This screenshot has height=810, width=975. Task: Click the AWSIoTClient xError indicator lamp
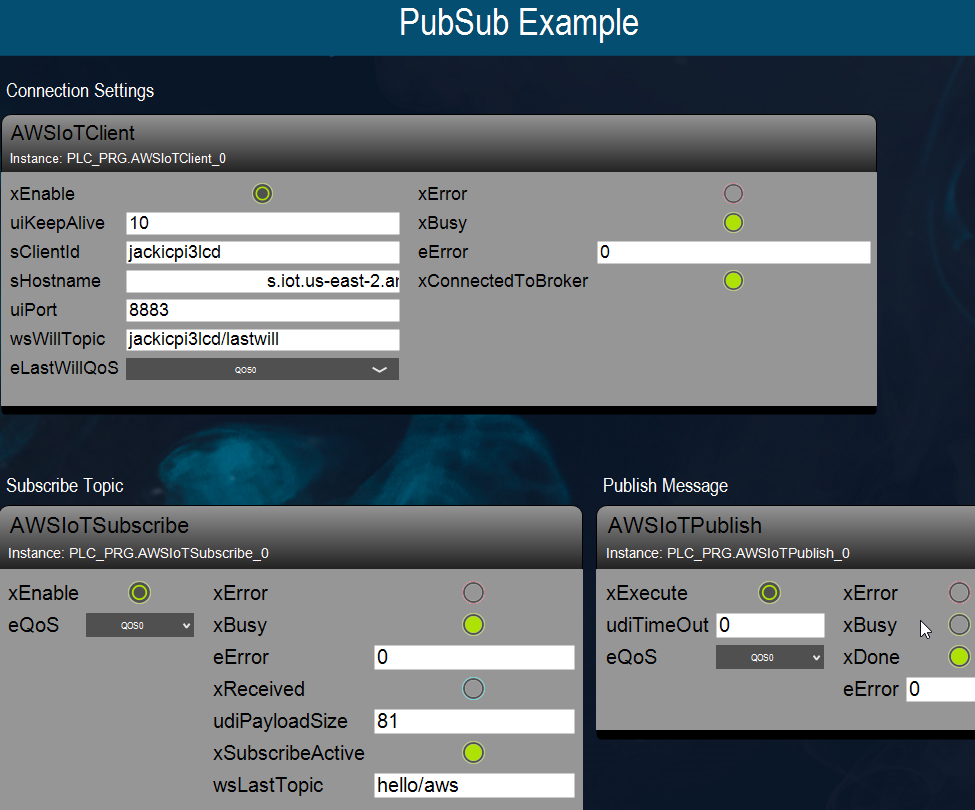pyautogui.click(x=733, y=194)
